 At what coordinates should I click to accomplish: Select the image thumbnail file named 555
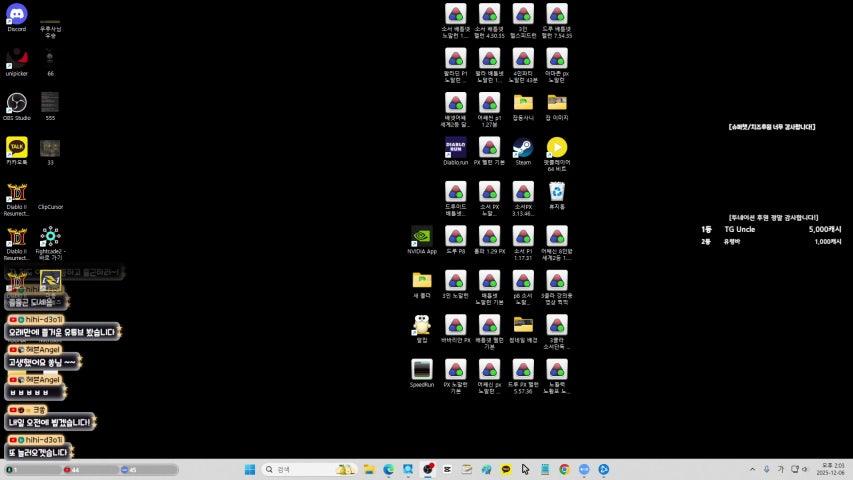pos(50,103)
